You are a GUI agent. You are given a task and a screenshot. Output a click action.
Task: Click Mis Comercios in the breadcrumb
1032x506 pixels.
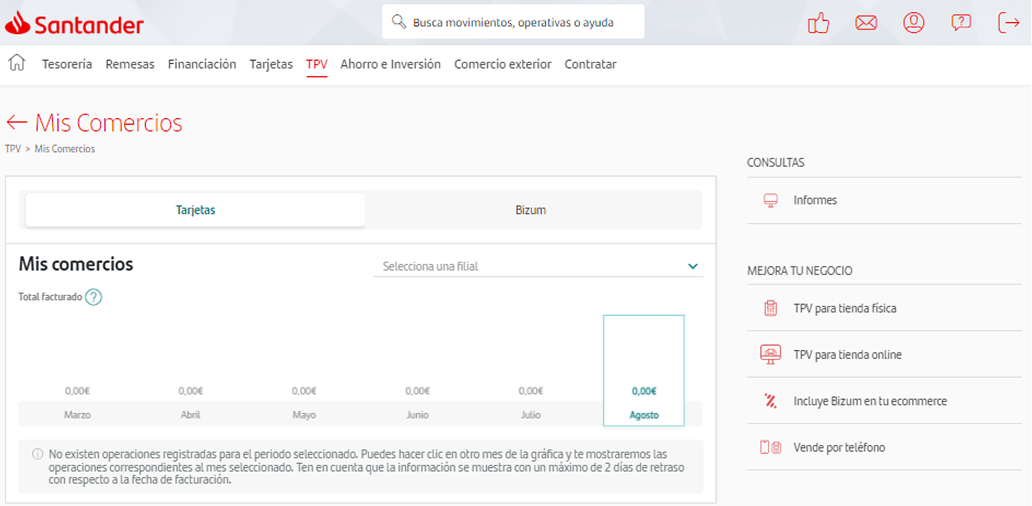pos(64,149)
